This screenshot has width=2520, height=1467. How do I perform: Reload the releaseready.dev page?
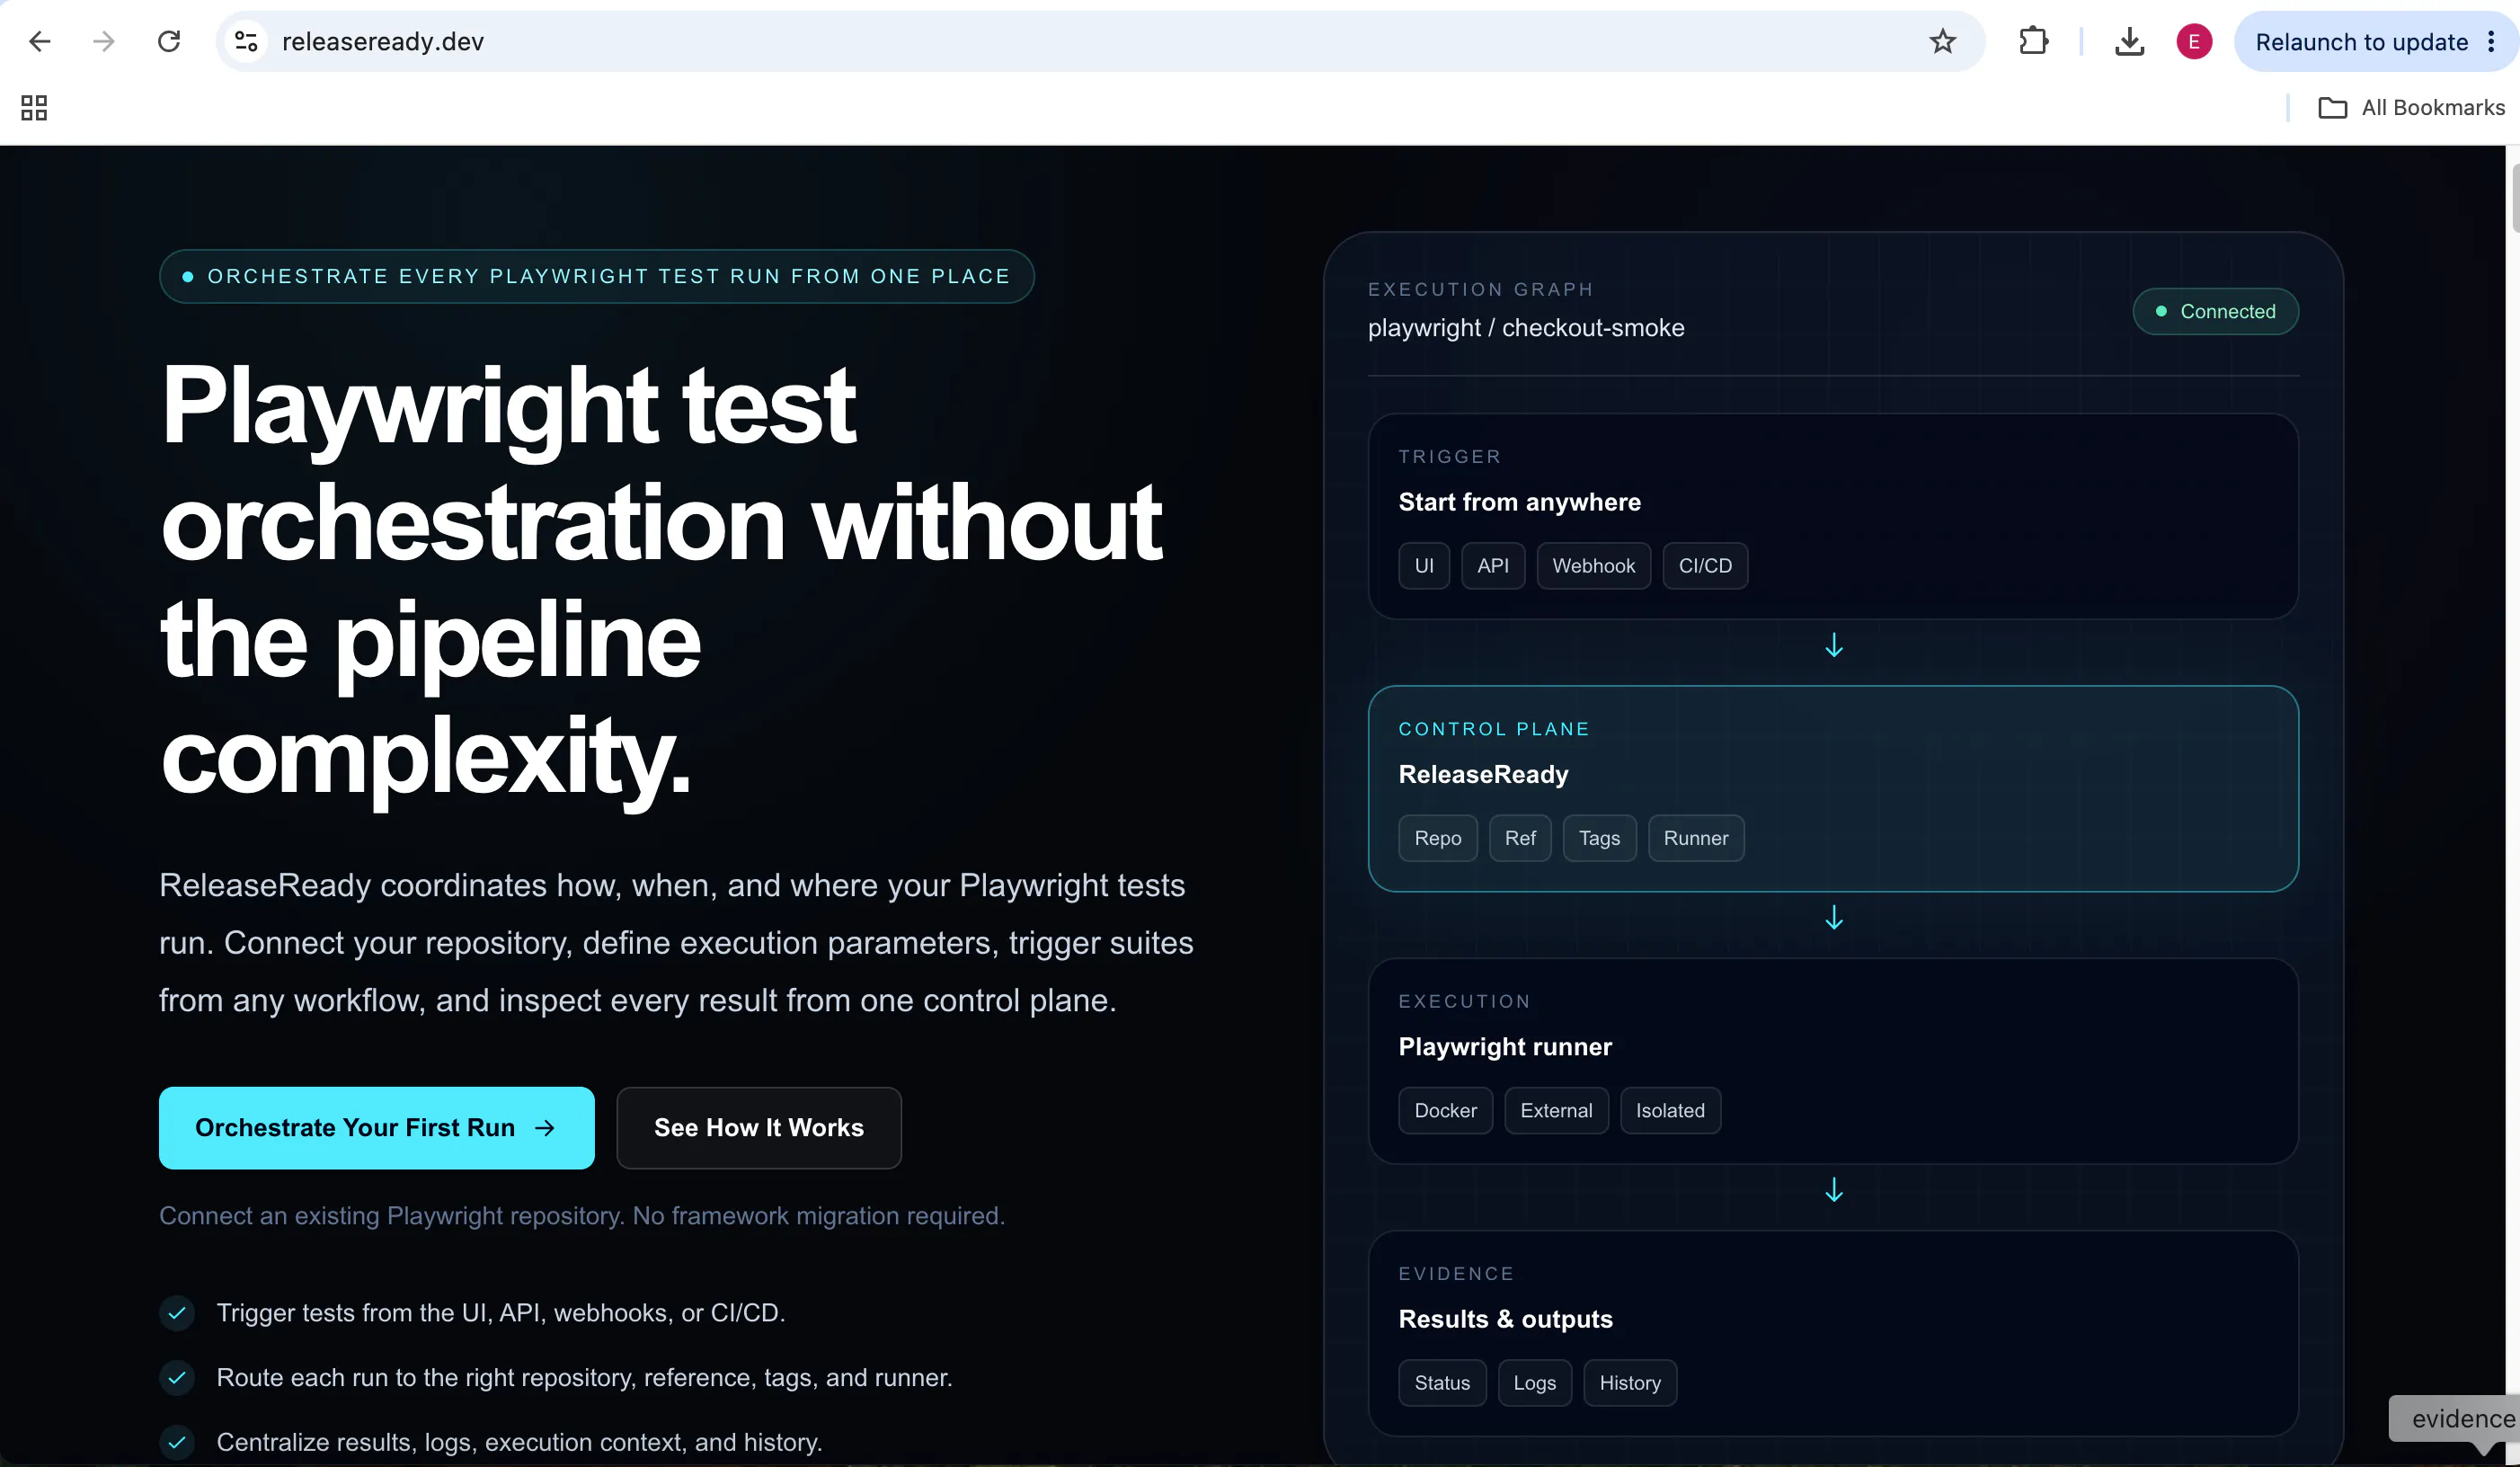[x=169, y=41]
